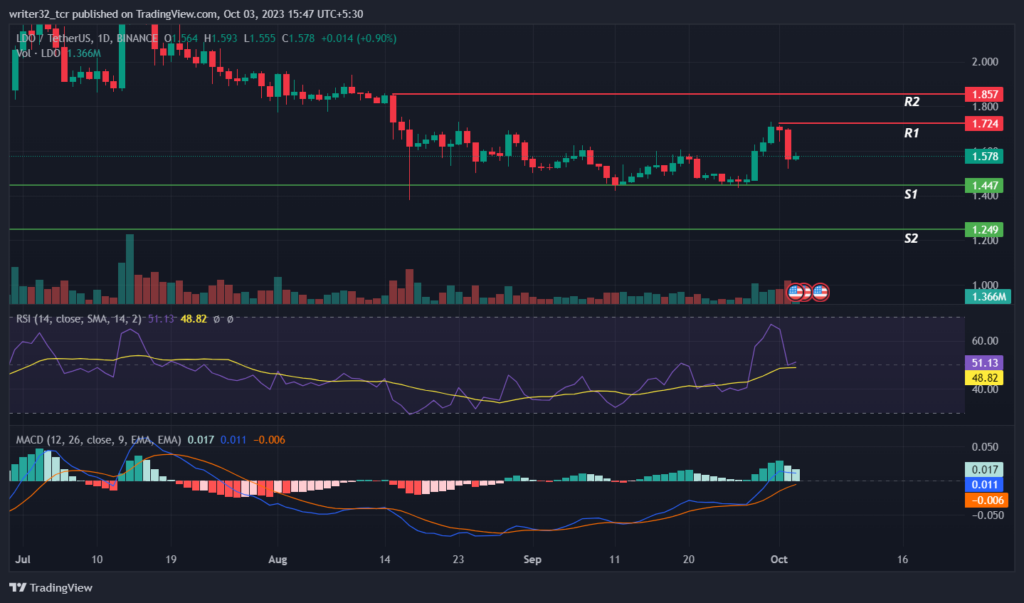
Task: Click the +0.014 (+0.90%) change value
Action: [359, 39]
